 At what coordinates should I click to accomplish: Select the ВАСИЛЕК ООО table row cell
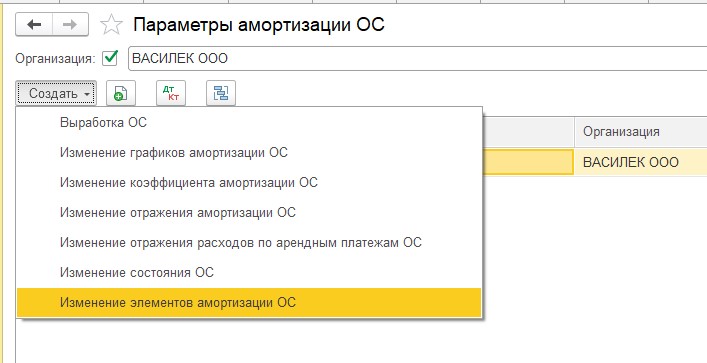click(x=641, y=162)
